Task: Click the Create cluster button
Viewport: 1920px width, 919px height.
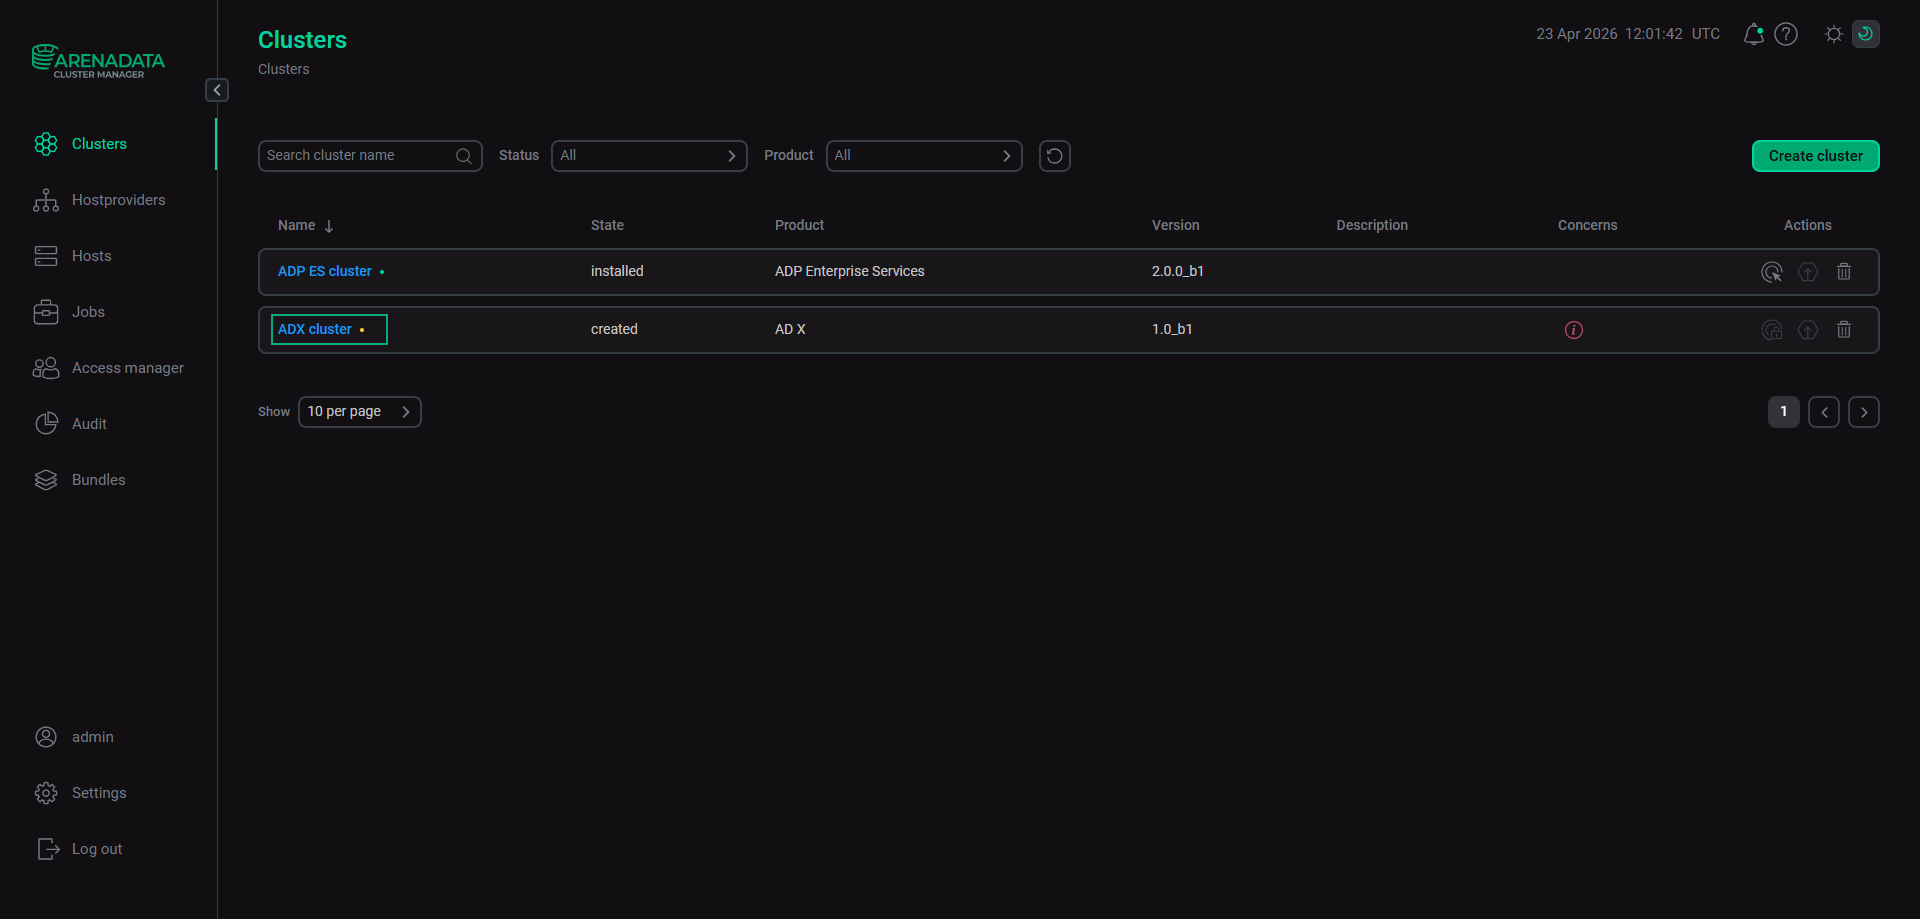Action: click(1815, 156)
